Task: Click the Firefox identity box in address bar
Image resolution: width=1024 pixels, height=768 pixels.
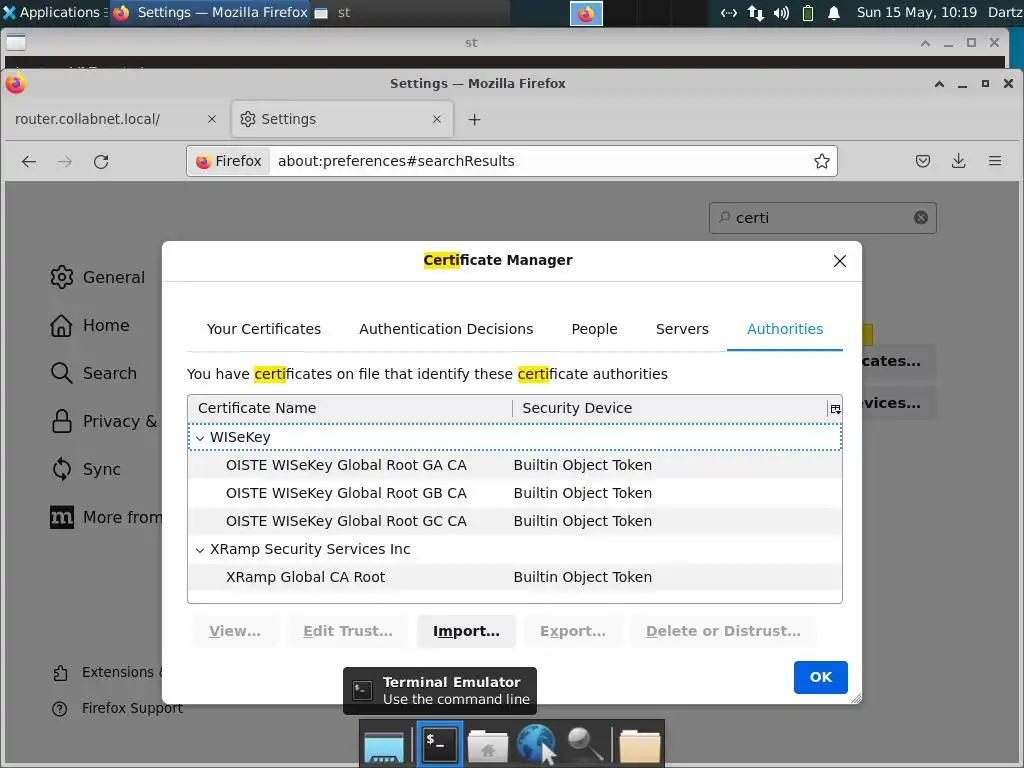Action: (229, 161)
